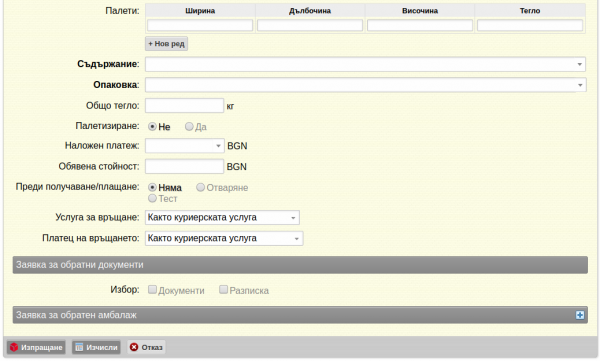
Task: Click the Дълбочина column header
Action: pos(310,11)
